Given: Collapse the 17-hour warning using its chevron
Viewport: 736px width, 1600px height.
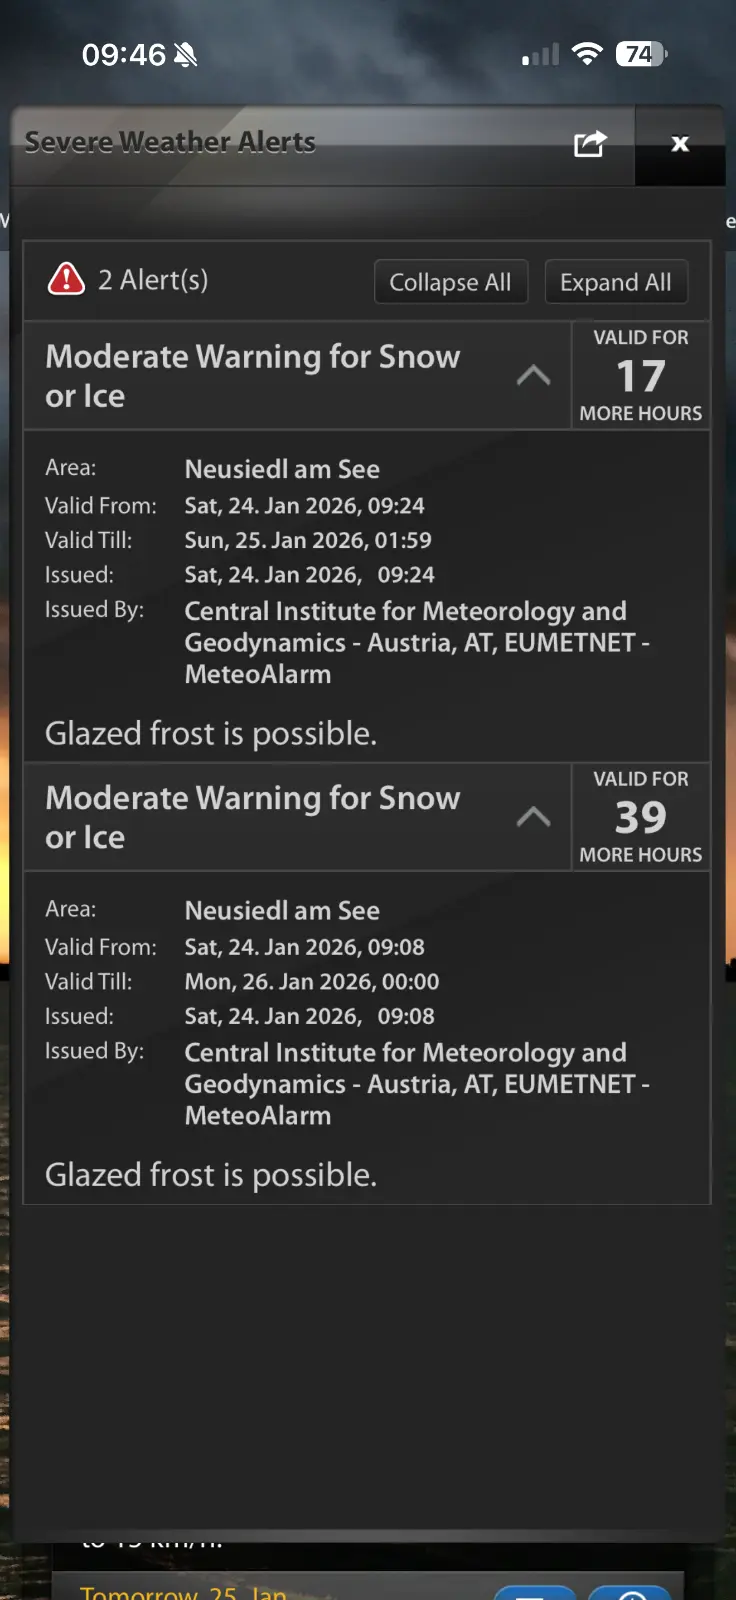Looking at the screenshot, I should click(x=533, y=376).
